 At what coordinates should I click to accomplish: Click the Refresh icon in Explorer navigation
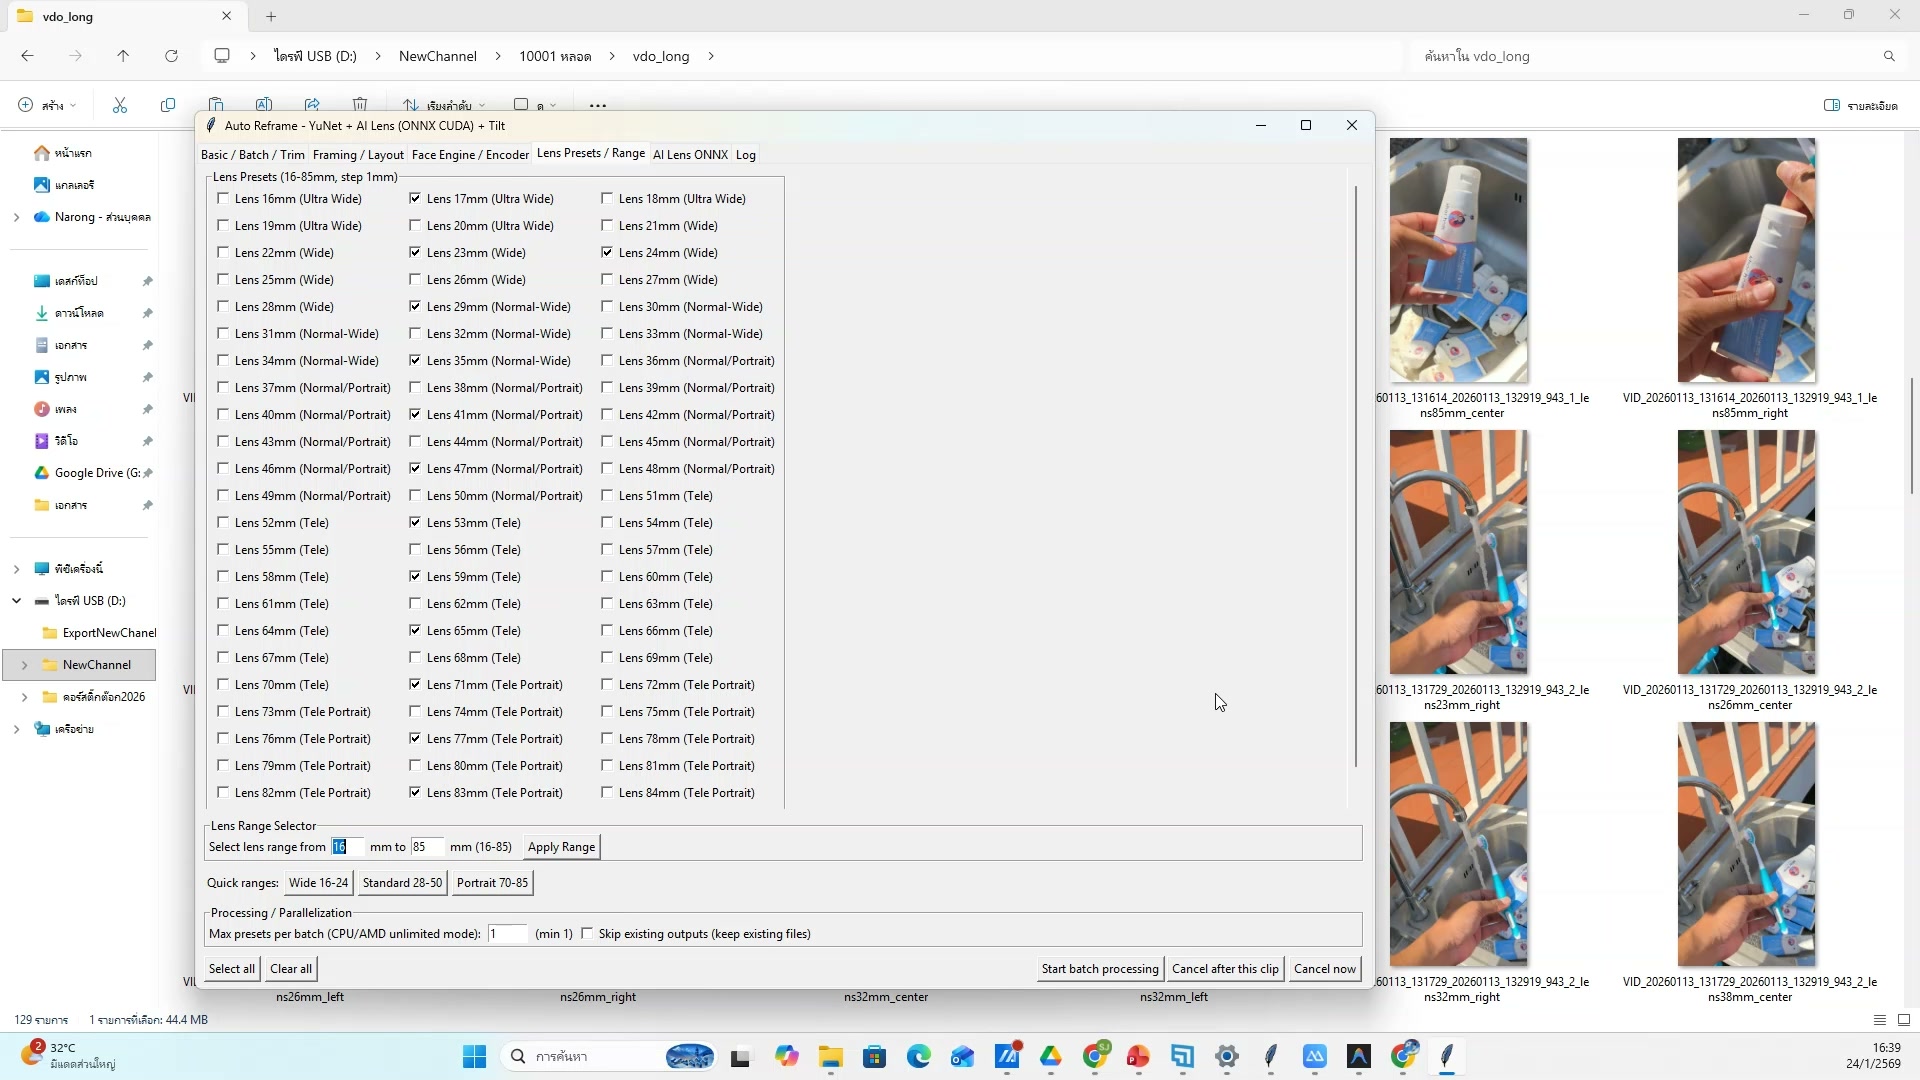171,56
